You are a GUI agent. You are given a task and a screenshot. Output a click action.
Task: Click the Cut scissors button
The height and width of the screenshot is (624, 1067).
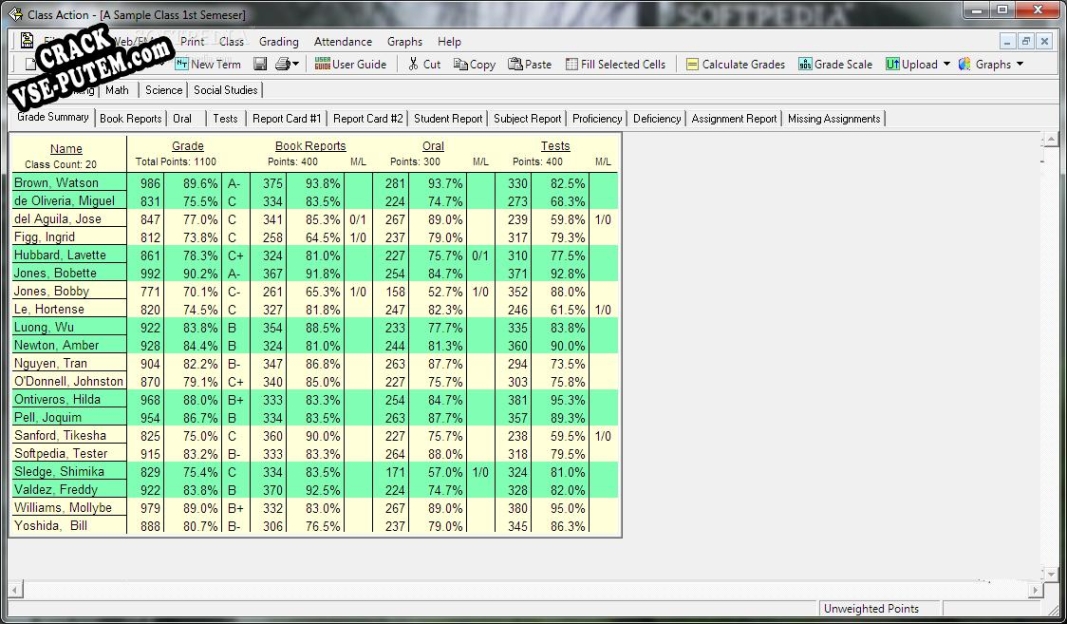tap(424, 64)
